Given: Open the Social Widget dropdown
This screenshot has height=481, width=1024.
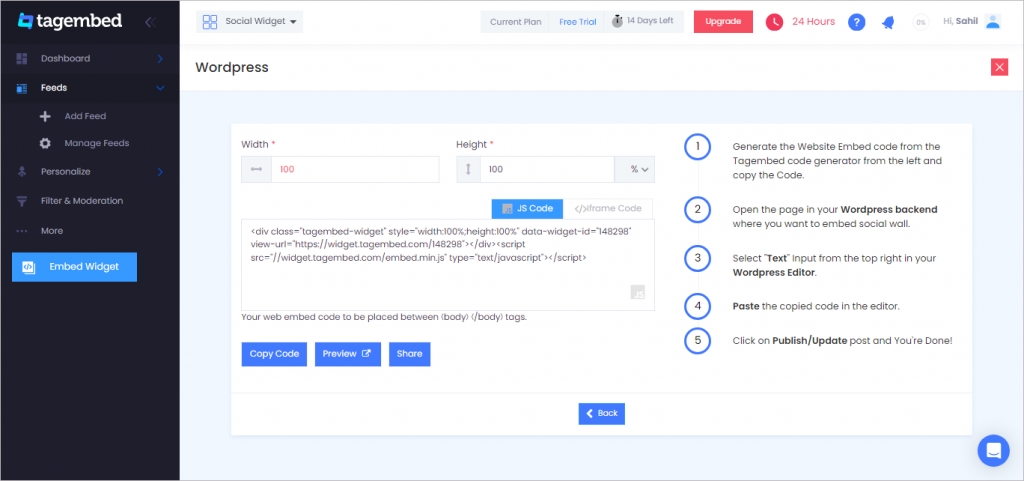Looking at the screenshot, I should click(249, 22).
